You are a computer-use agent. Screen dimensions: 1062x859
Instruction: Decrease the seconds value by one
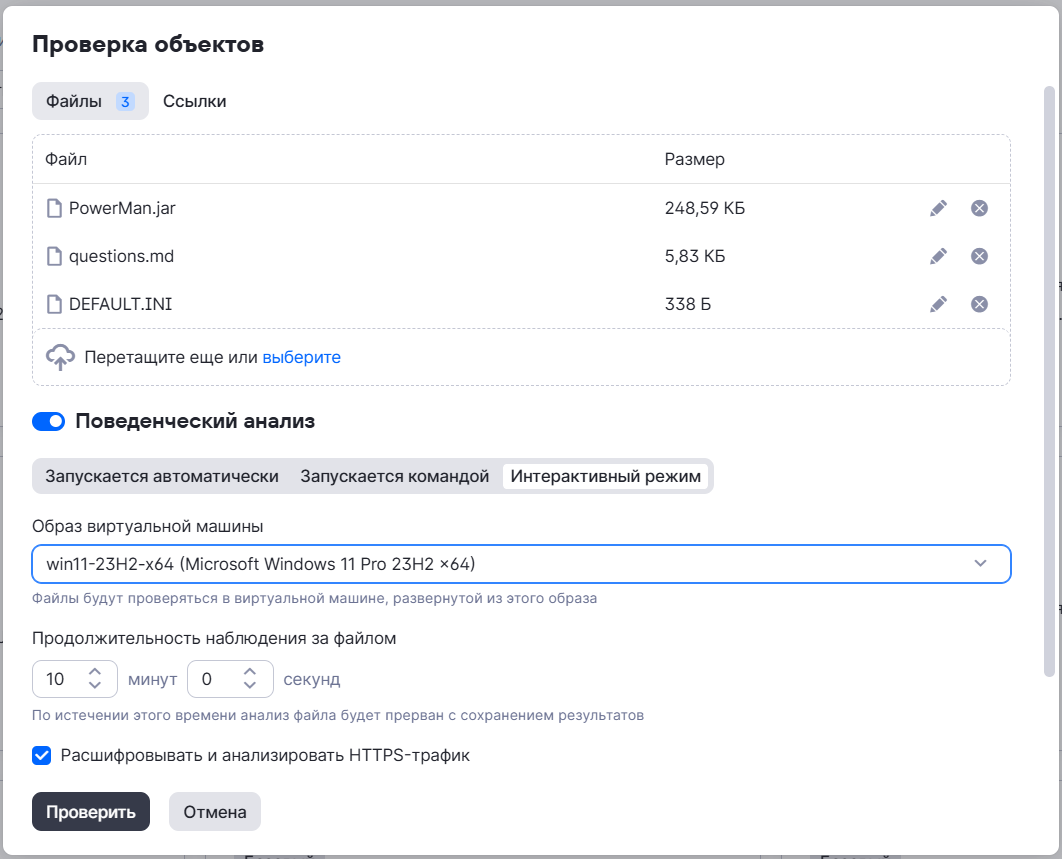point(251,687)
